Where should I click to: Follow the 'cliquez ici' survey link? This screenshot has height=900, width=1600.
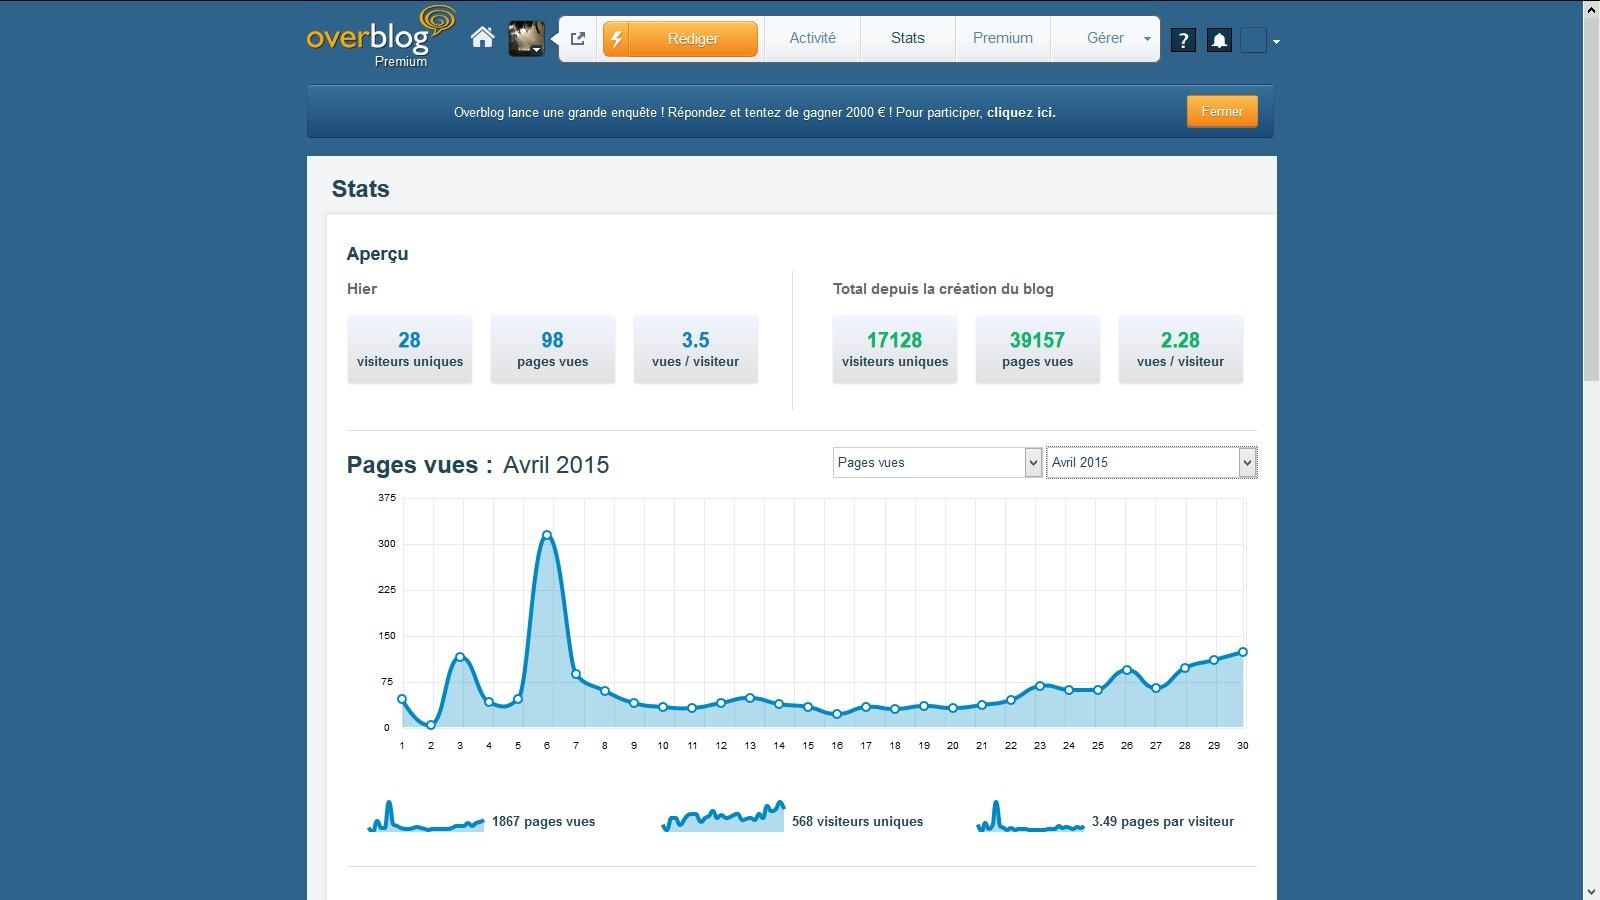tap(1021, 112)
